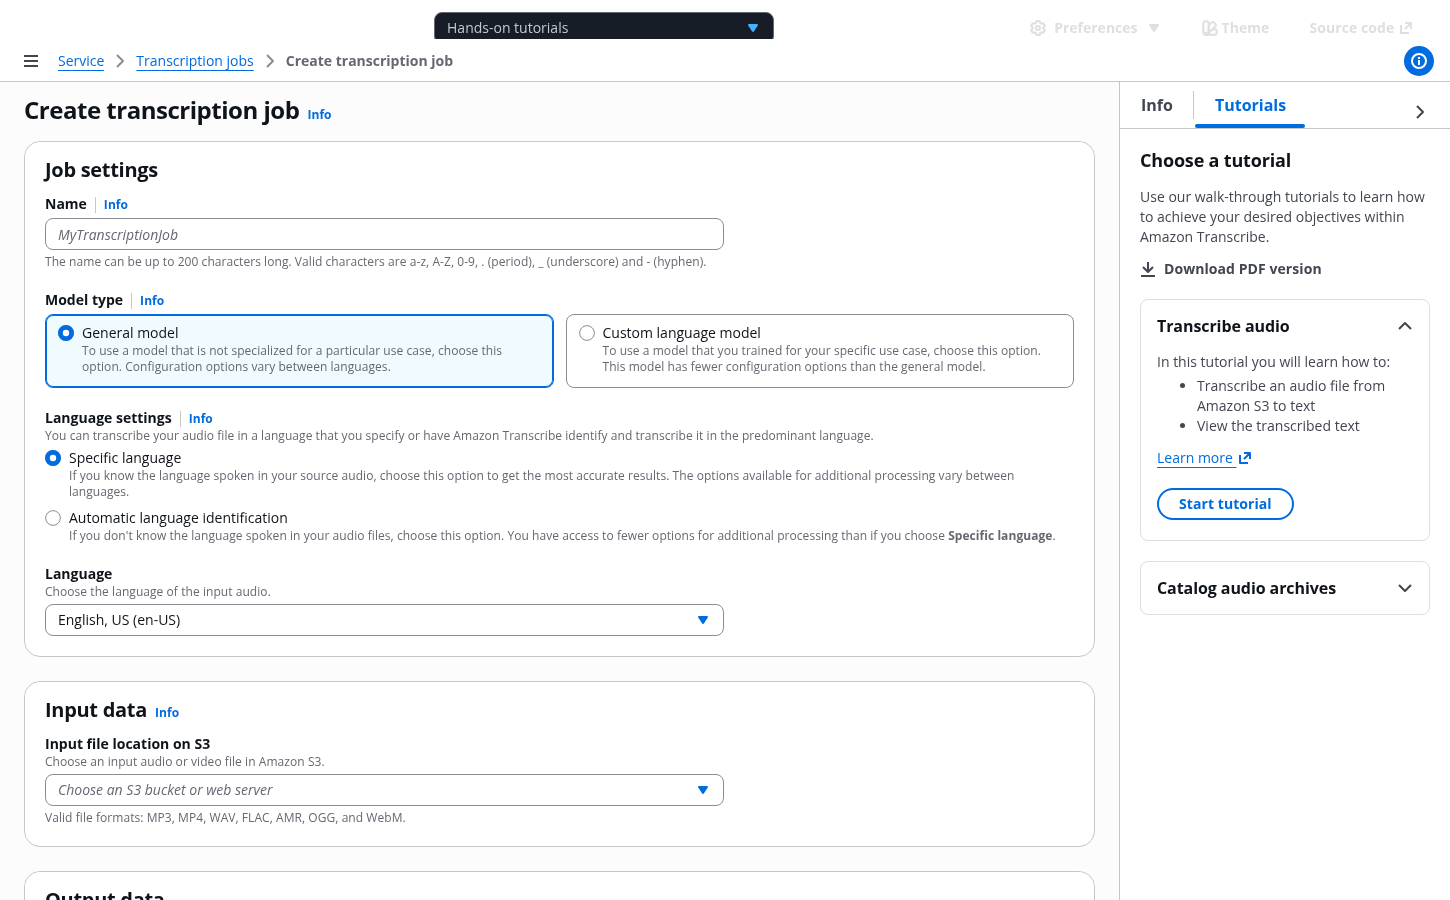Select the Custom language model option
Screen dimensions: 1450x900
point(587,333)
